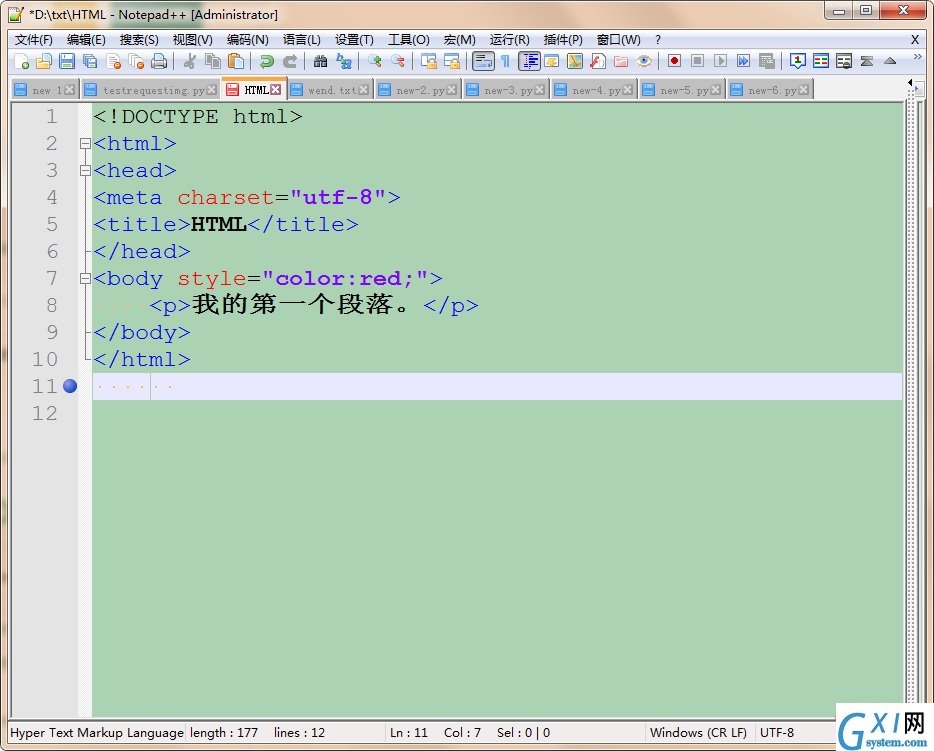The image size is (934, 751).
Task: Cut selection using the scissors icon
Action: coord(189,61)
